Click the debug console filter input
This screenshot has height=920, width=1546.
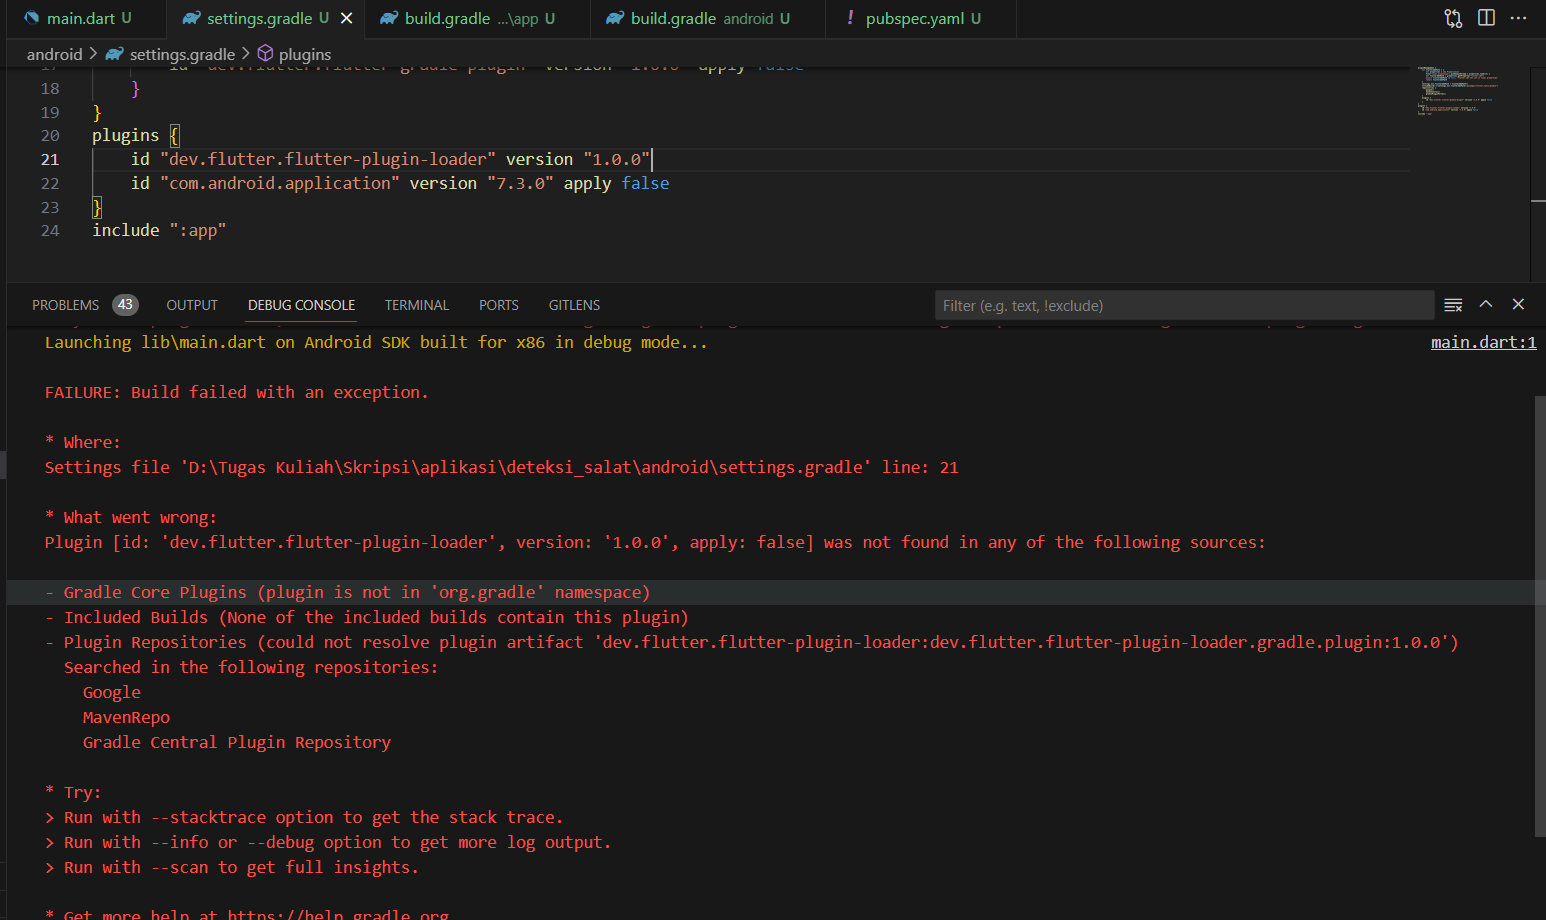tap(1184, 305)
